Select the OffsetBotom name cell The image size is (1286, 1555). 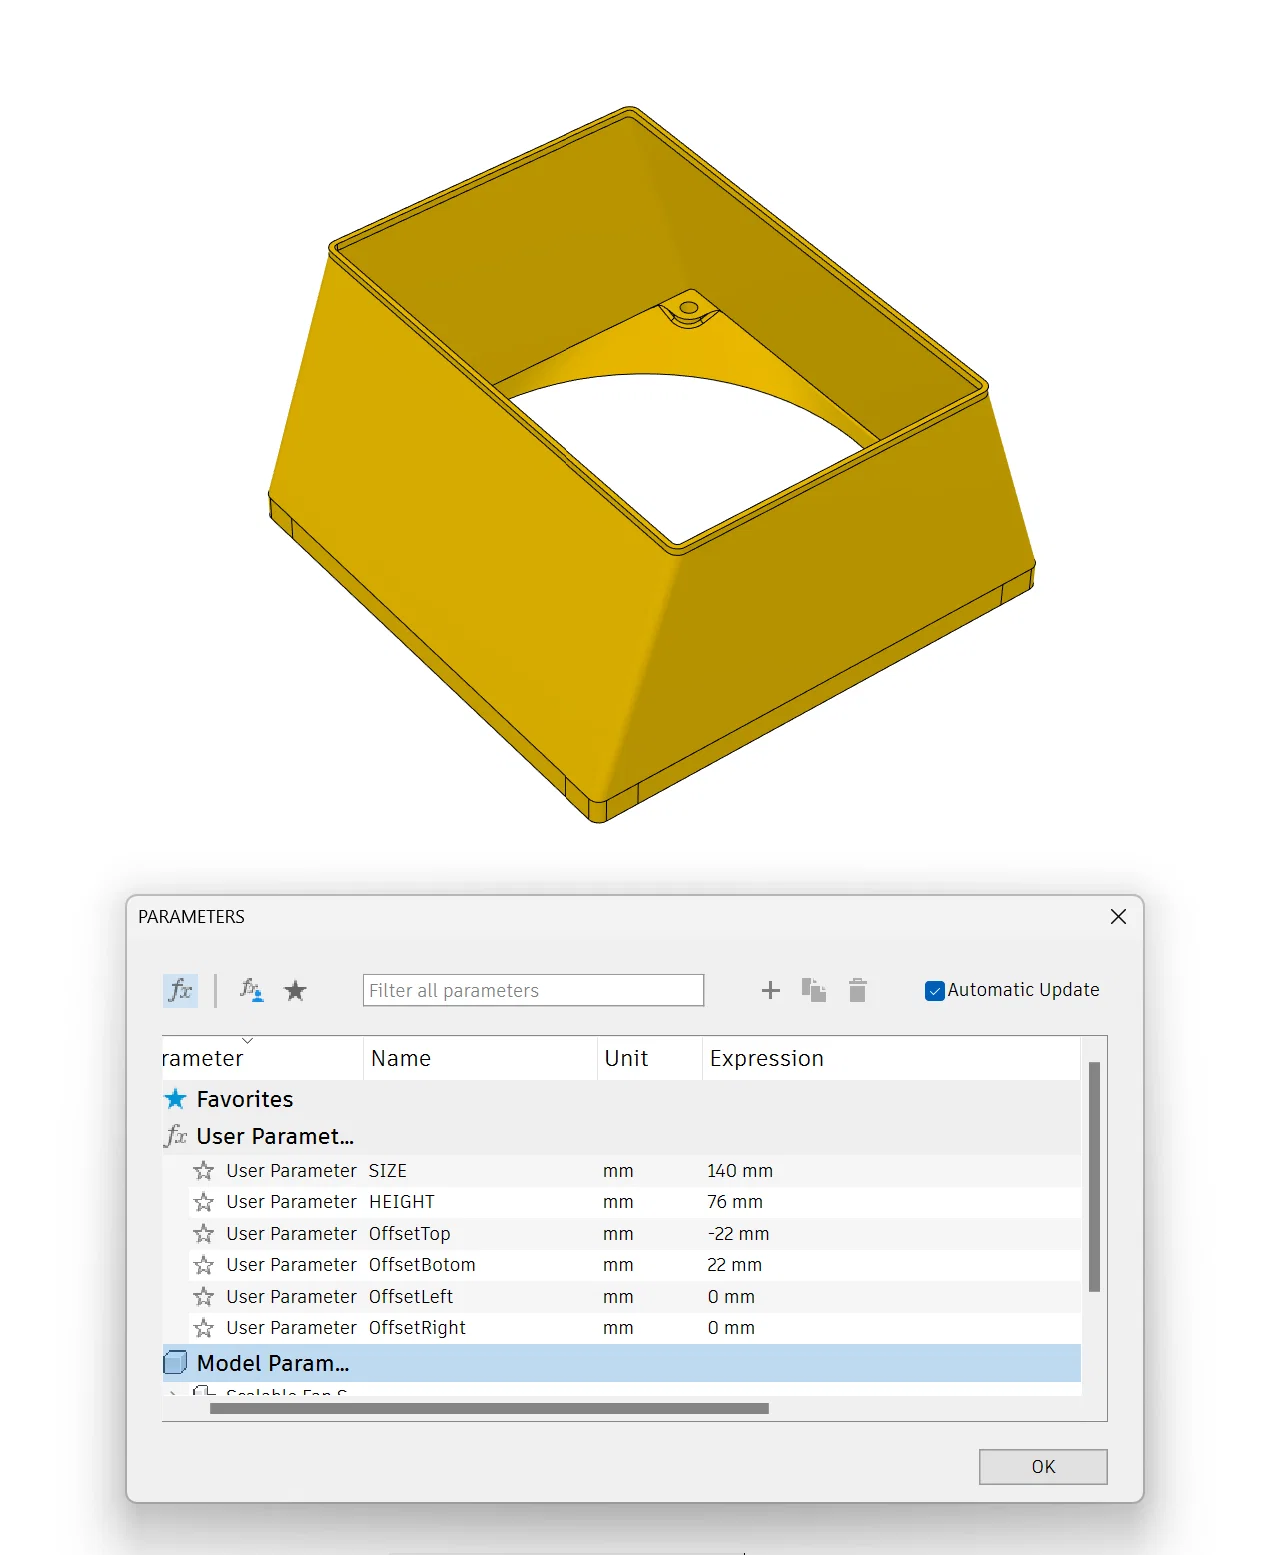422,1265
